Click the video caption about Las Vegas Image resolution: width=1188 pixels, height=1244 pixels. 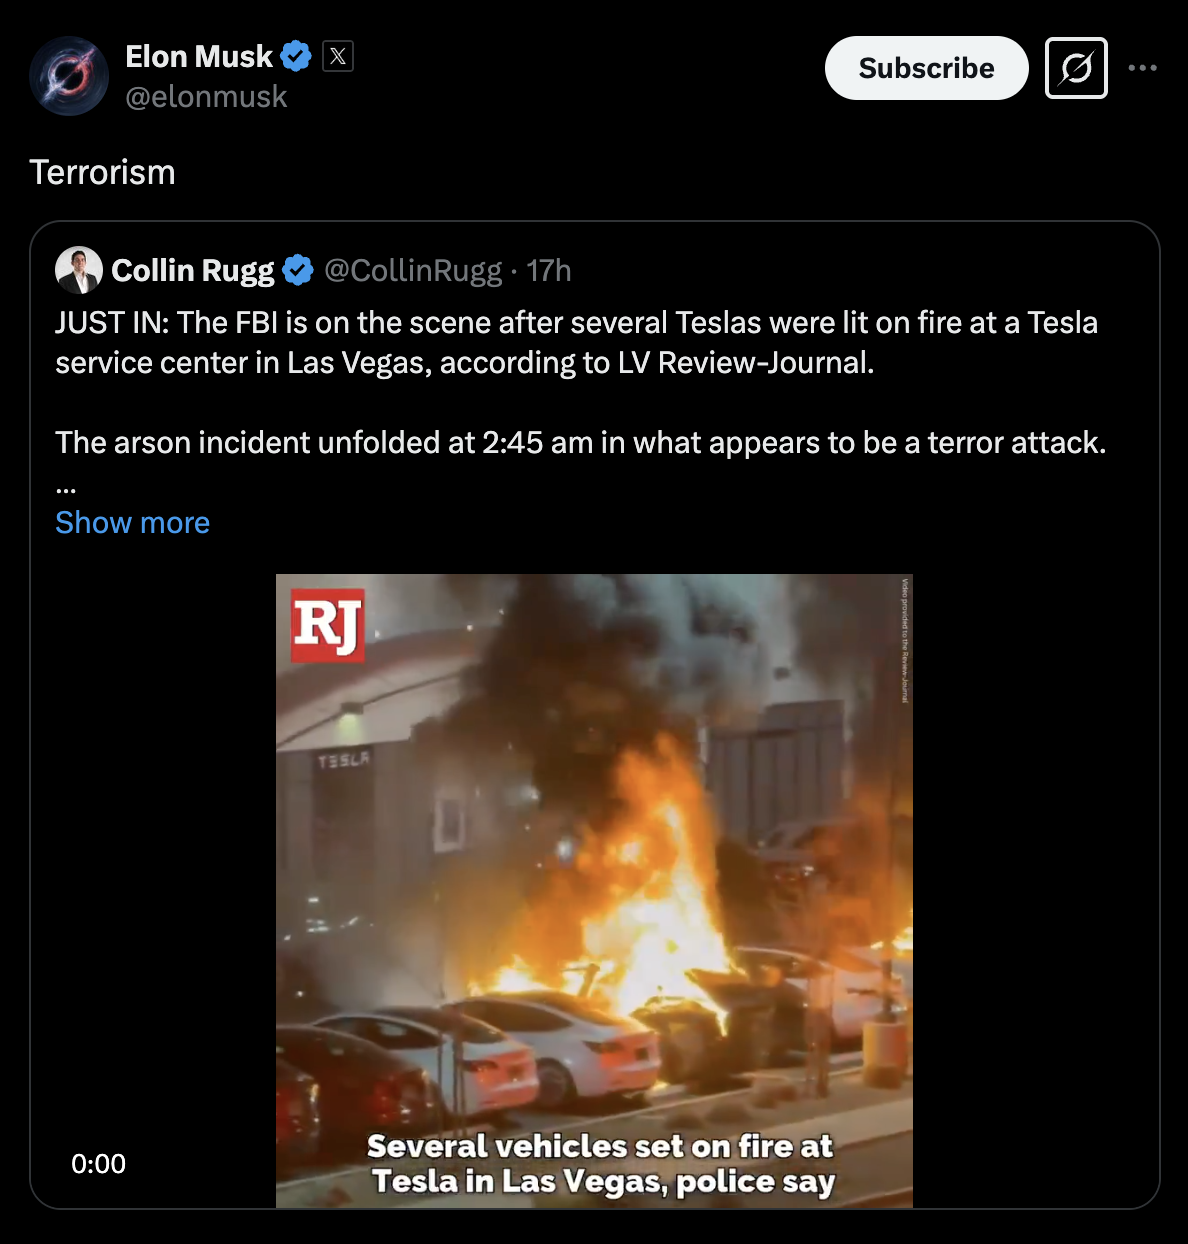(601, 1163)
